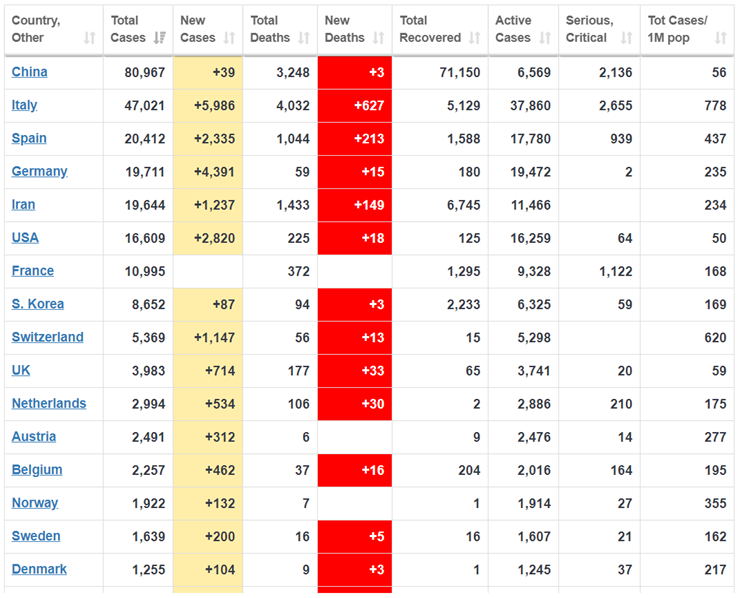Open the S. Korea country link
Viewport: 756px width, 598px height.
pos(38,304)
